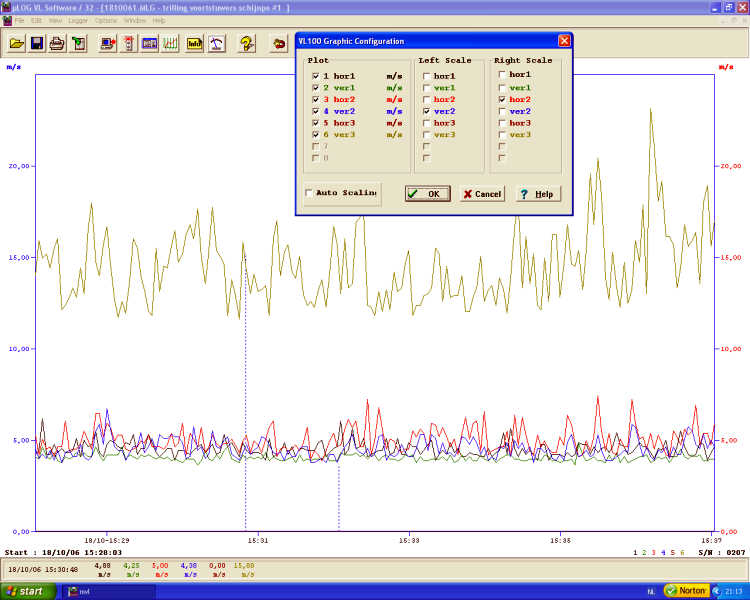Check ver1 under Right Scale
750x600 pixels.
(x=502, y=88)
